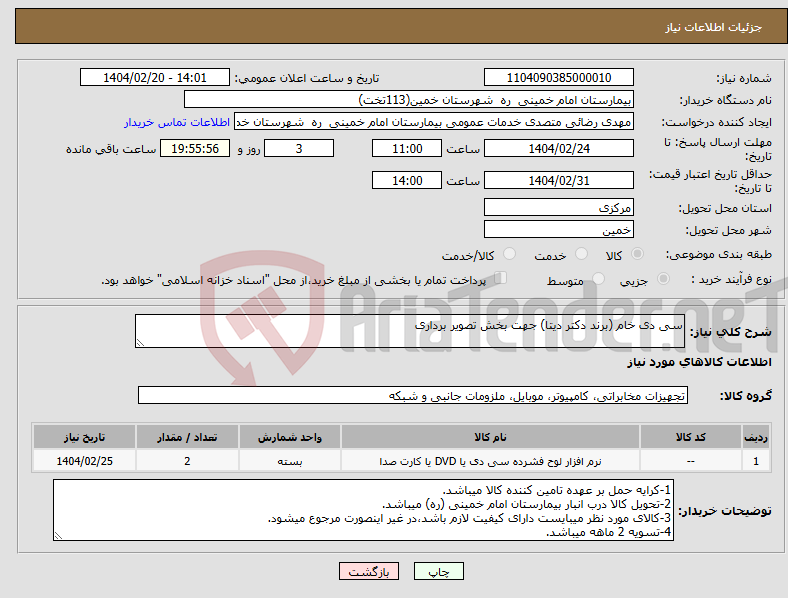Viewport: 788px width, 598px height.
Task: Click the resize handle of description textarea
Action: tap(140, 343)
